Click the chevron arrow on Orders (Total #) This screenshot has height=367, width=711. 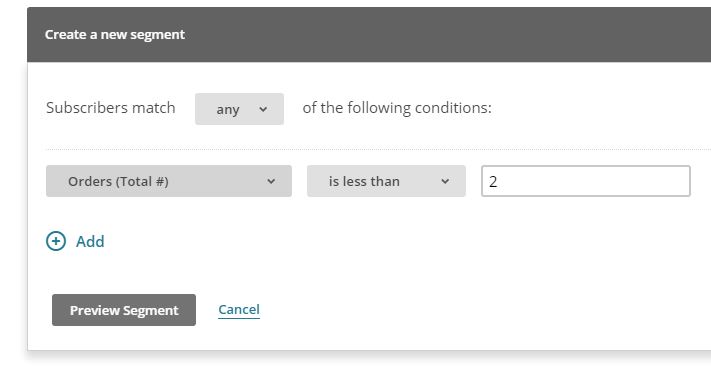click(271, 181)
